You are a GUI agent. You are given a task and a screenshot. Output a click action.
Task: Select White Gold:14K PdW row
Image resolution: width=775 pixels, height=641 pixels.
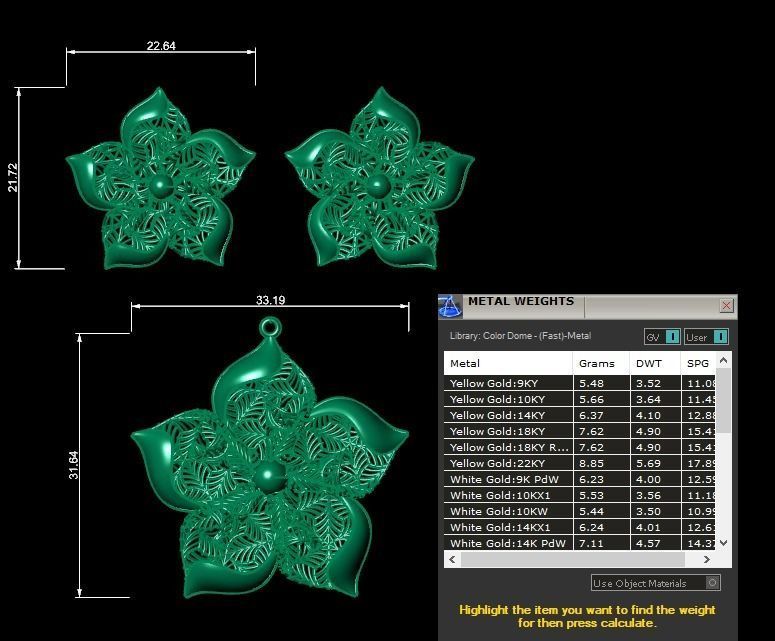(x=579, y=543)
